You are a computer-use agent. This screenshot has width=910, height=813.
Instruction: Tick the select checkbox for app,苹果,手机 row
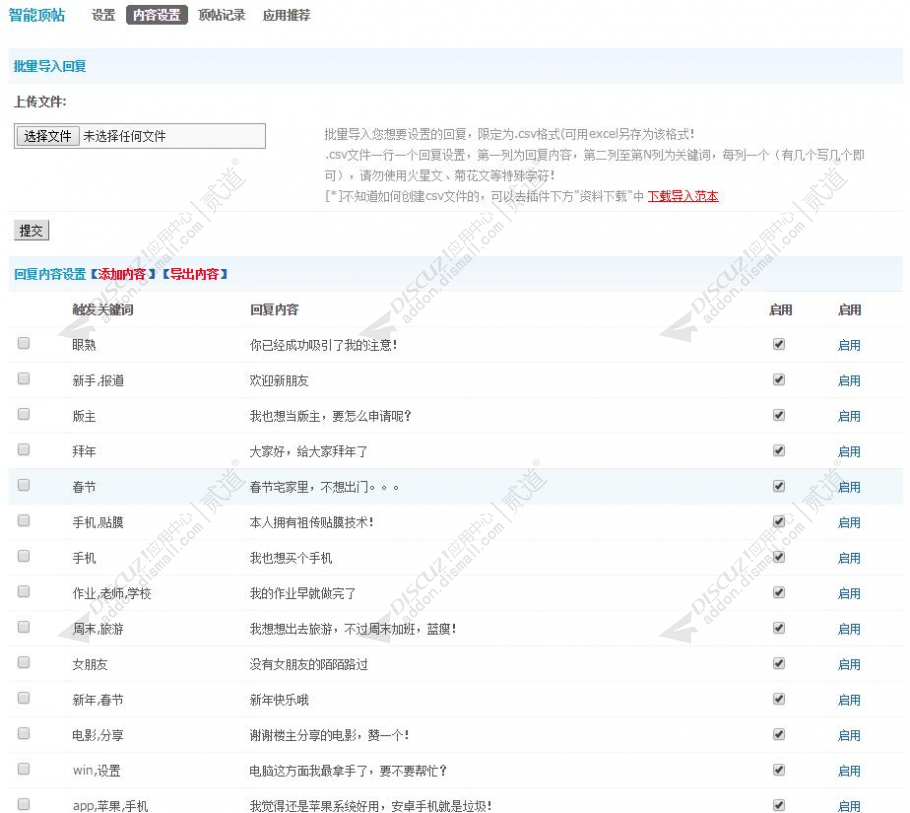pyautogui.click(x=24, y=804)
